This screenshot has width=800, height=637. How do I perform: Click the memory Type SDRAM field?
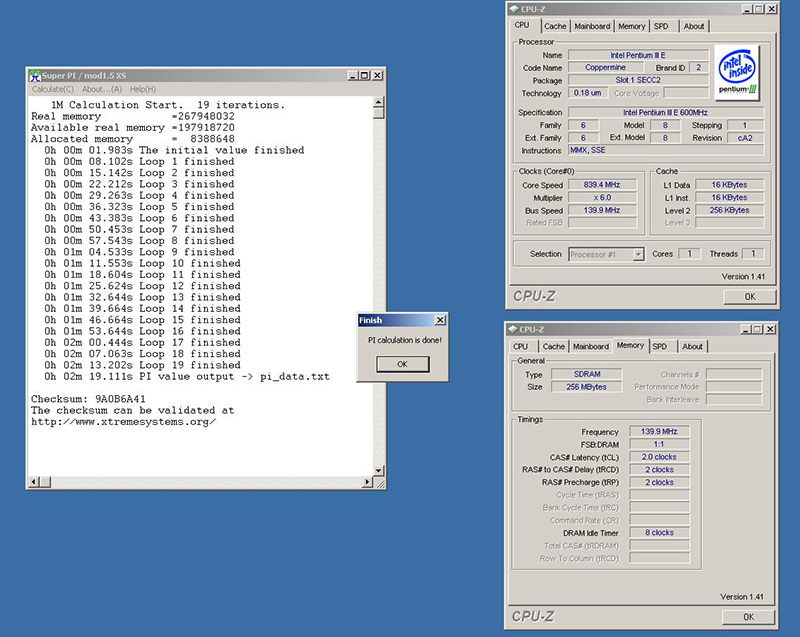coord(587,374)
